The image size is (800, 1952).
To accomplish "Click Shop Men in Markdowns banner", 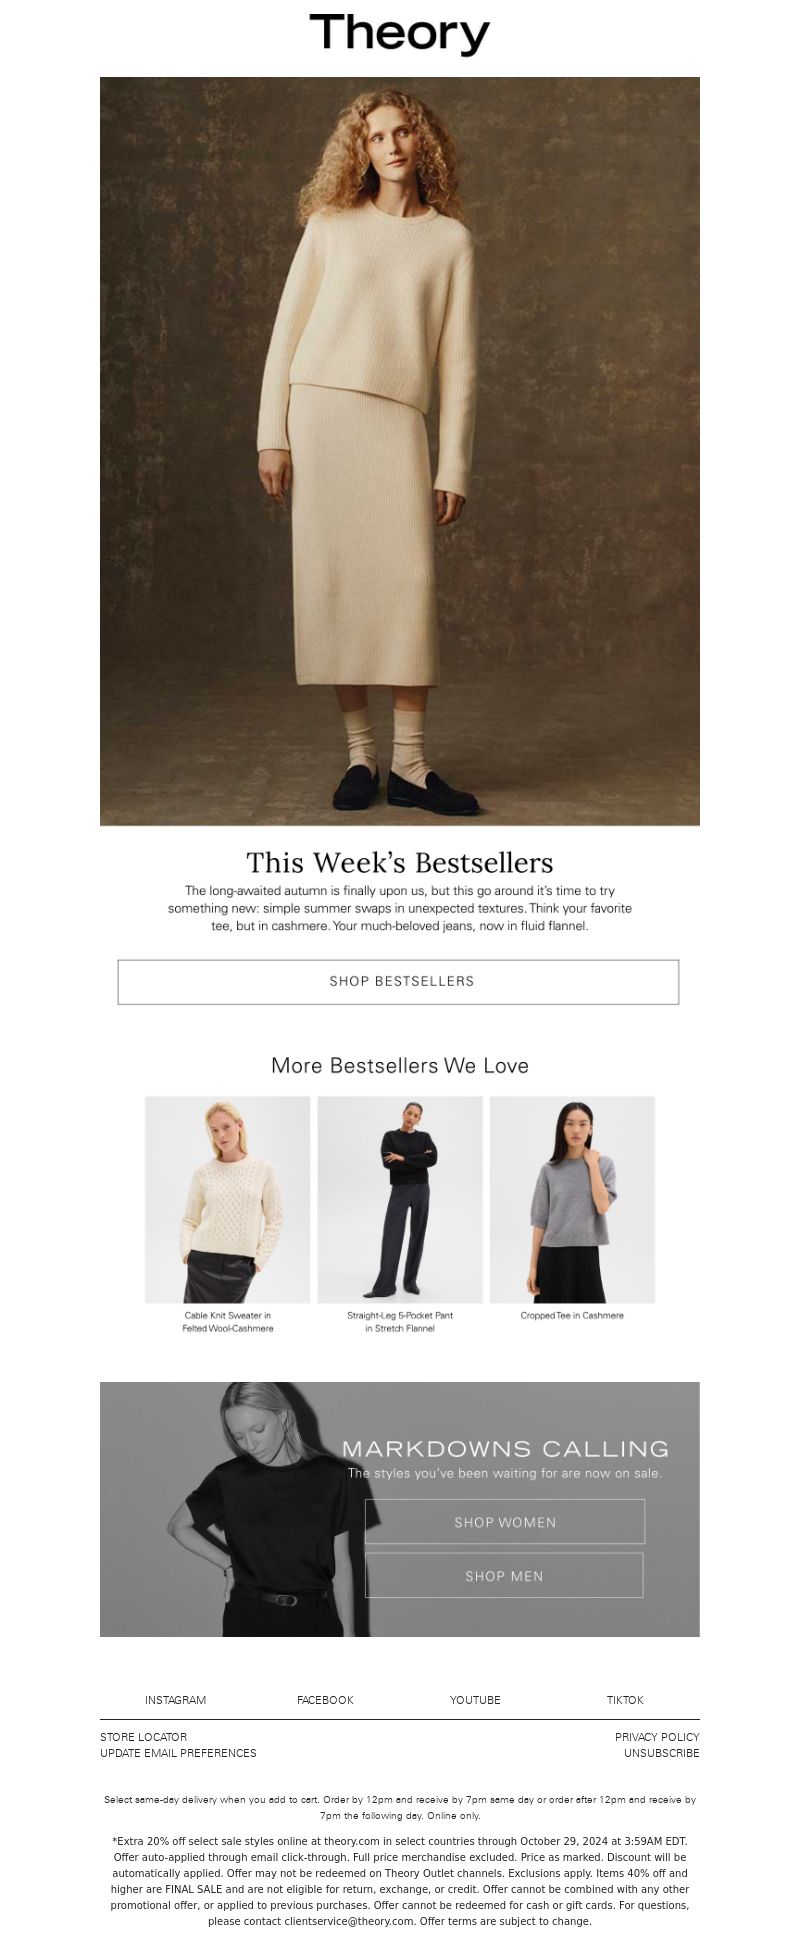I will (504, 1576).
